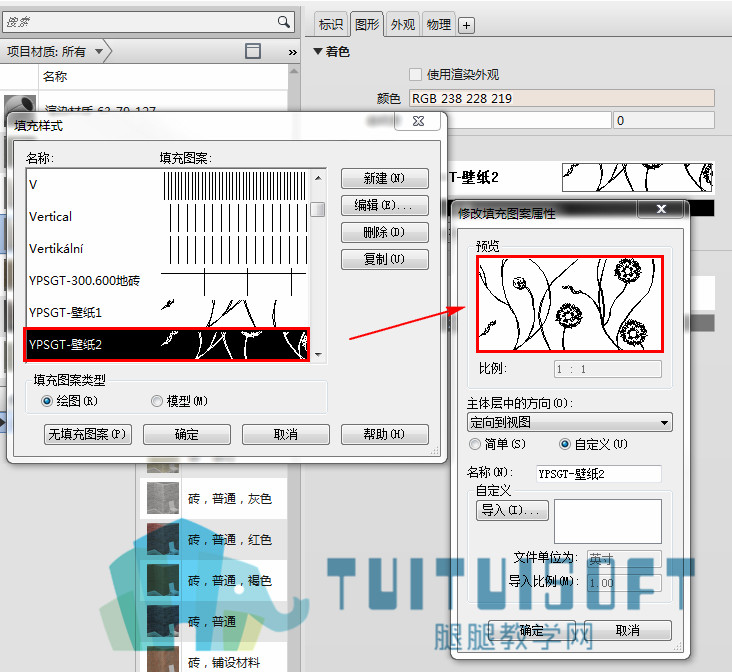Viewport: 732px width, 672px height.
Task: Select material 砖，普通，褐色
Action: pos(214,580)
